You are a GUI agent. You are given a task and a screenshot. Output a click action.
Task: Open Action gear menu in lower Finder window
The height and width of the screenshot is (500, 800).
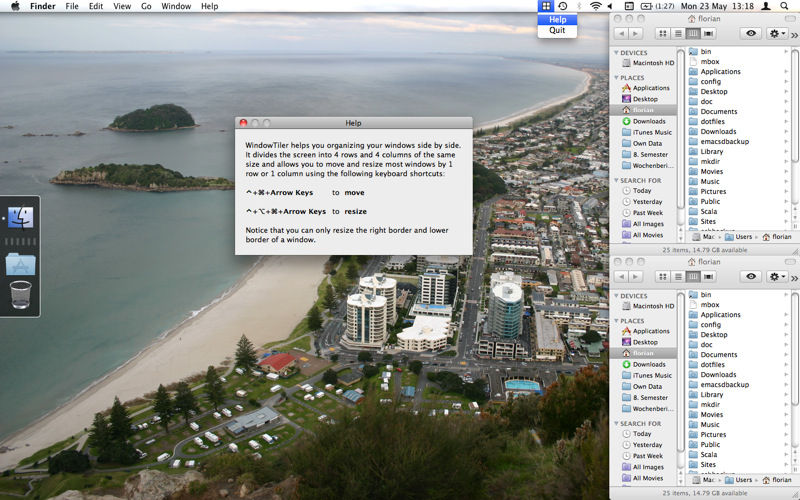click(777, 277)
